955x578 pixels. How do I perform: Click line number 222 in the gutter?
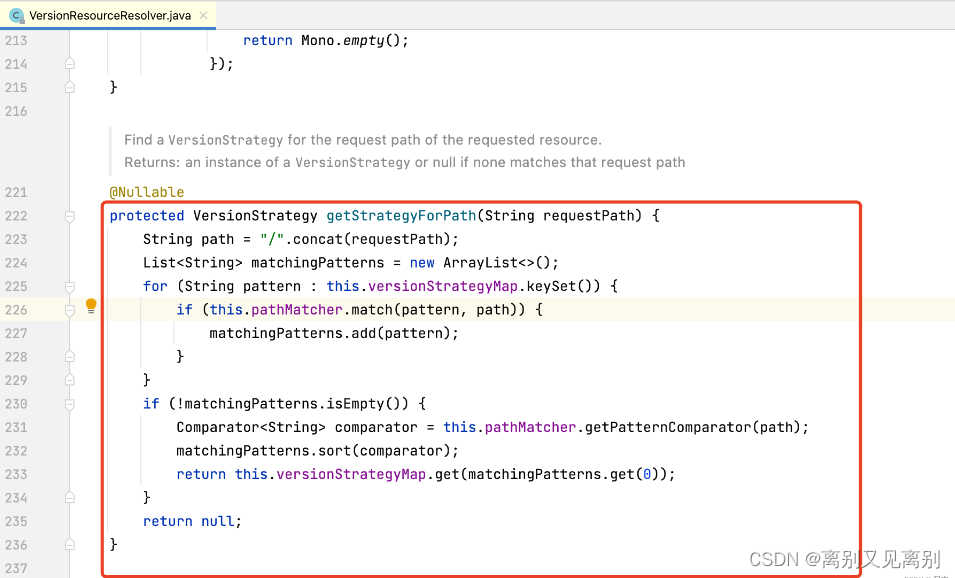pos(16,216)
